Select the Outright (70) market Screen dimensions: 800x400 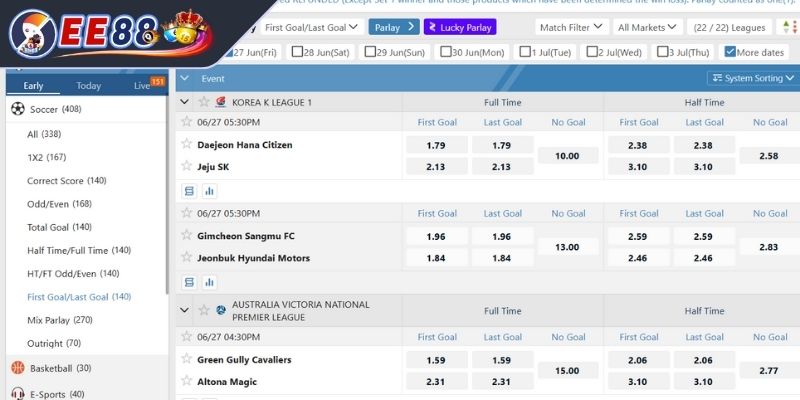(54, 343)
